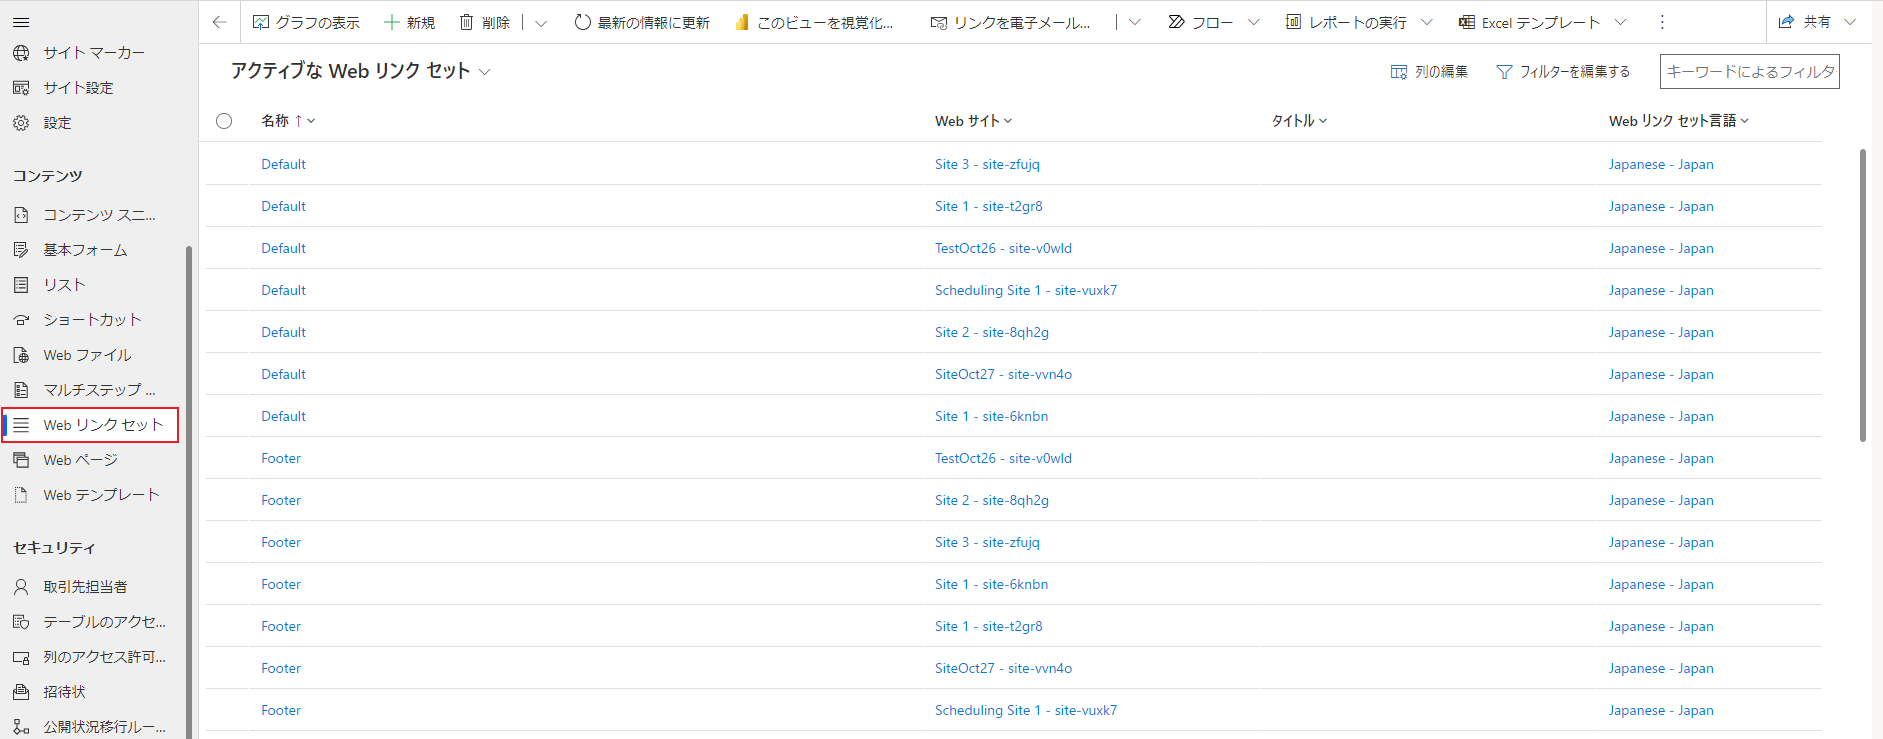
Task: Click the リンクを電子メール envelope icon
Action: tap(939, 22)
